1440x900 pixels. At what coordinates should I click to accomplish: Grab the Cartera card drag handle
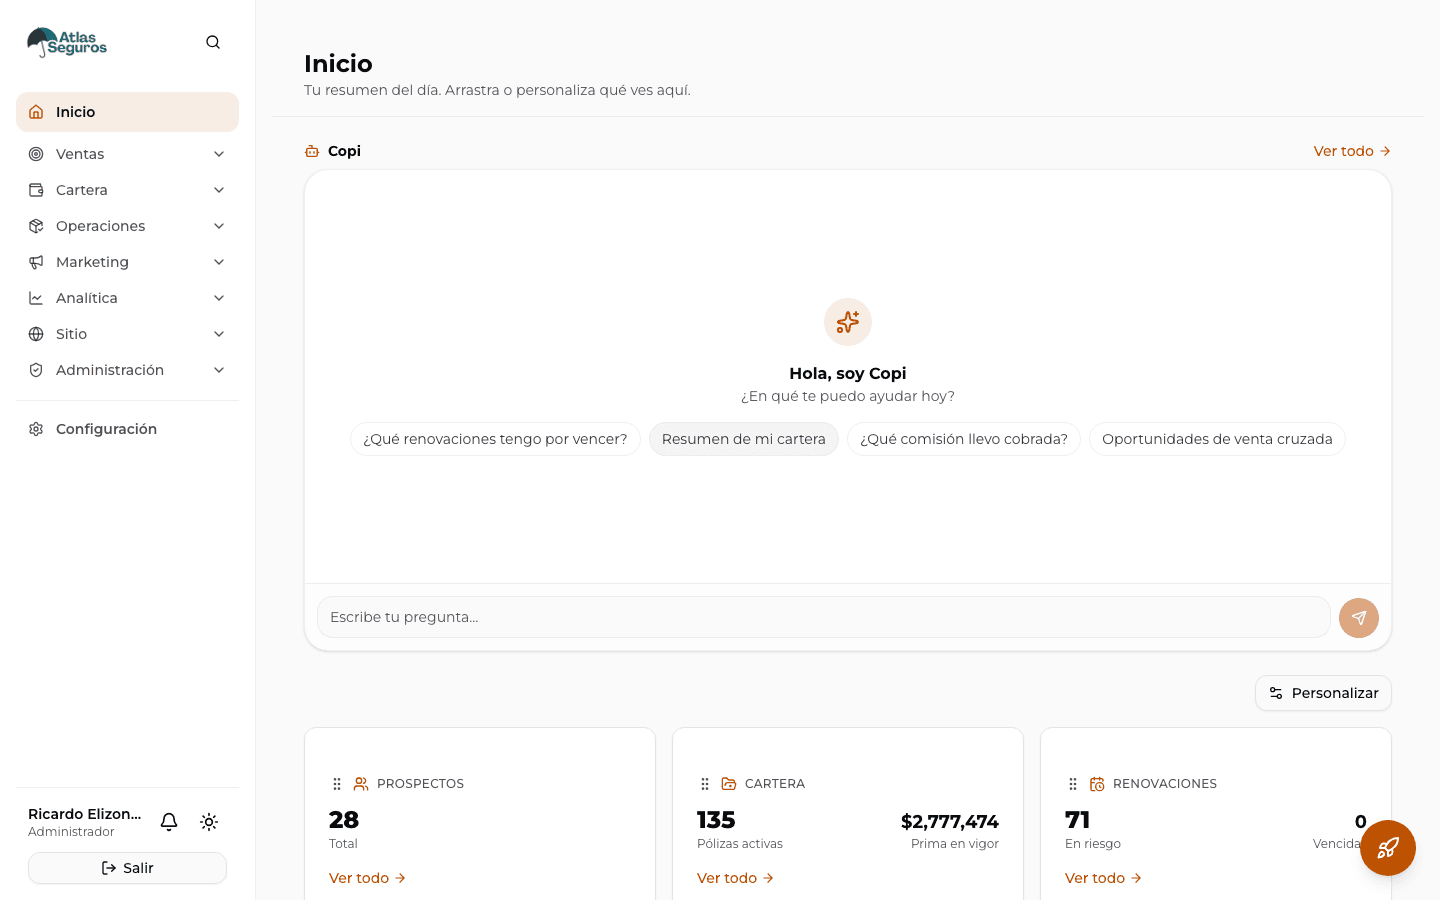click(705, 784)
